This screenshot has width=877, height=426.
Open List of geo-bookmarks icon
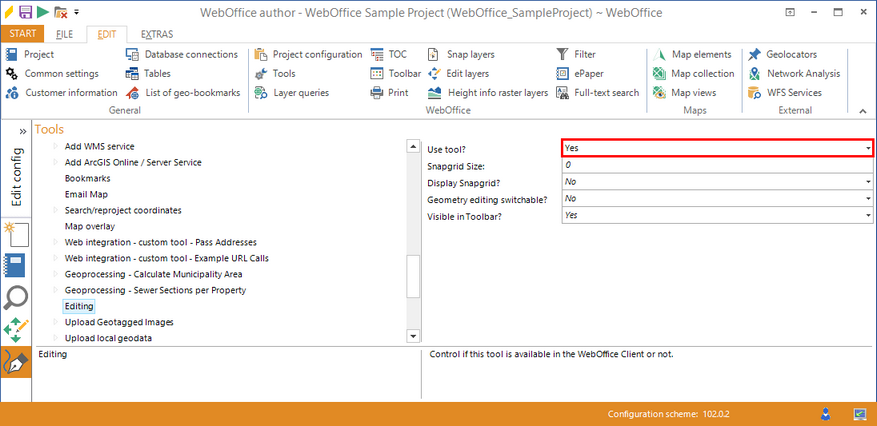click(x=132, y=92)
